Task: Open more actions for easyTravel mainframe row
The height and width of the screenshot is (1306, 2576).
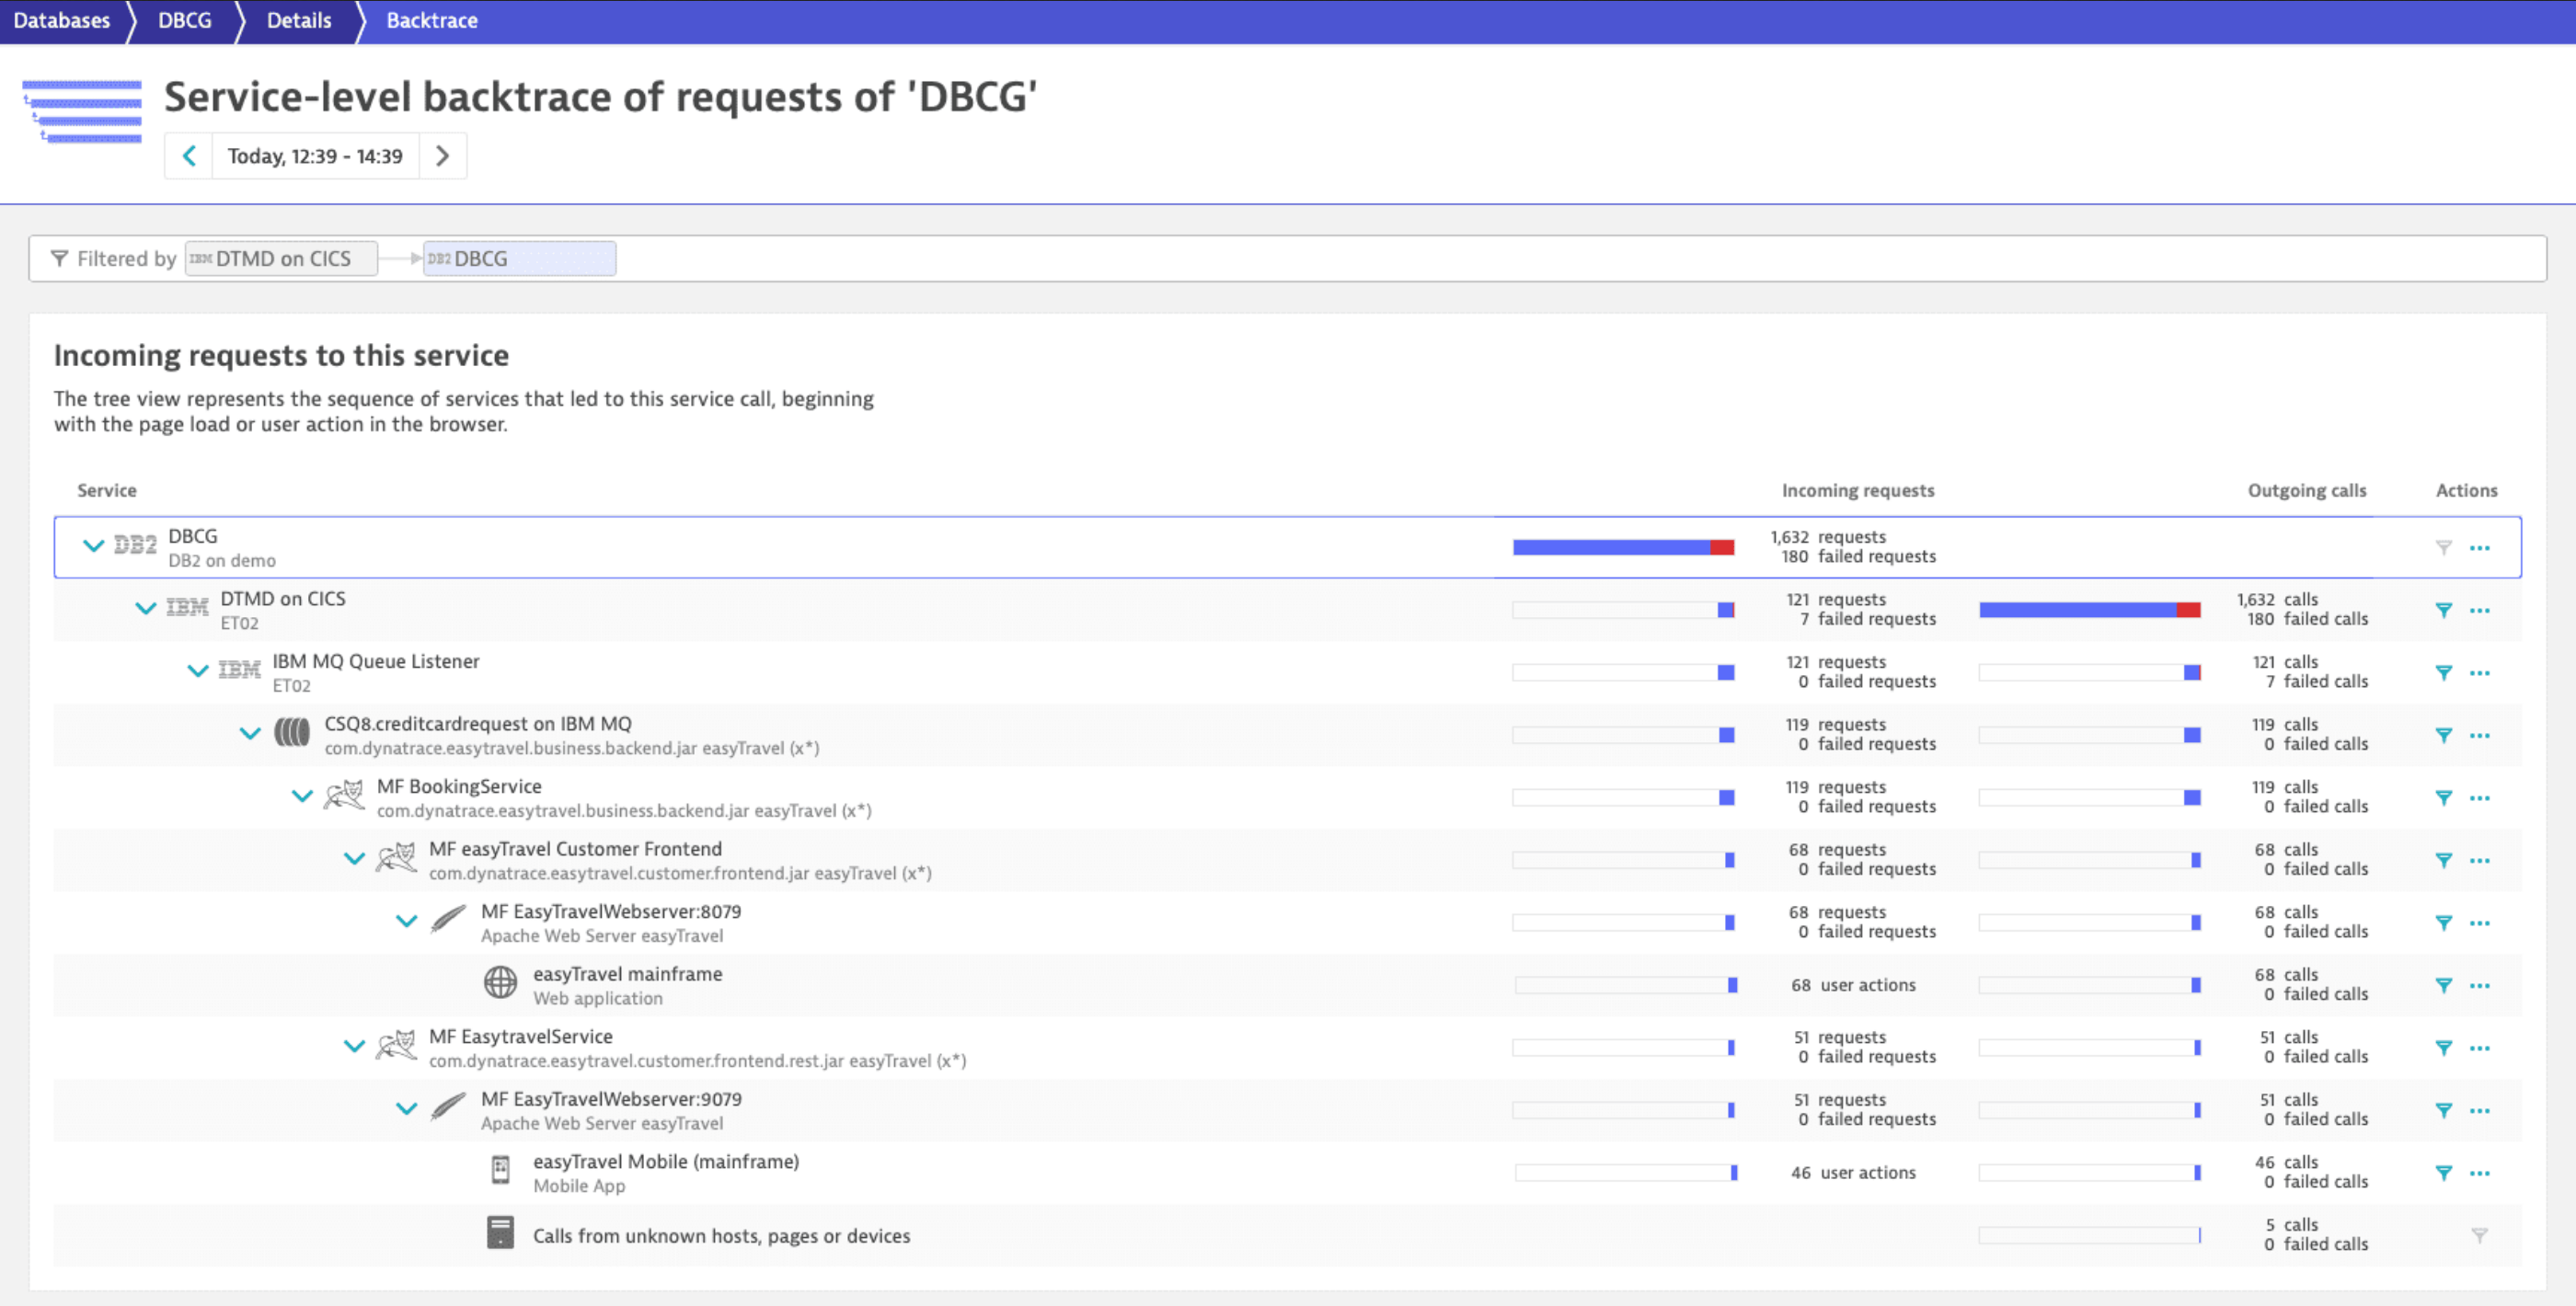Action: point(2480,985)
